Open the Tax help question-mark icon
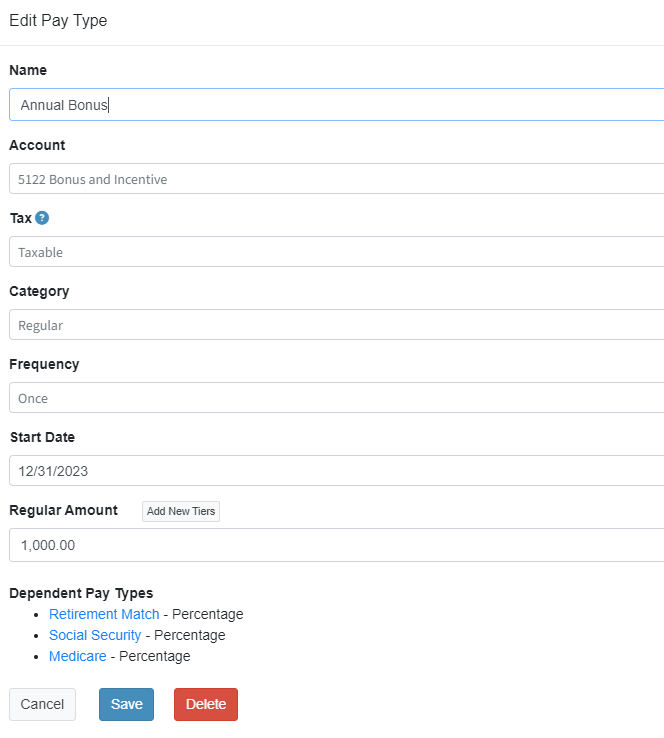Screen dimensions: 664x738 pos(42,218)
